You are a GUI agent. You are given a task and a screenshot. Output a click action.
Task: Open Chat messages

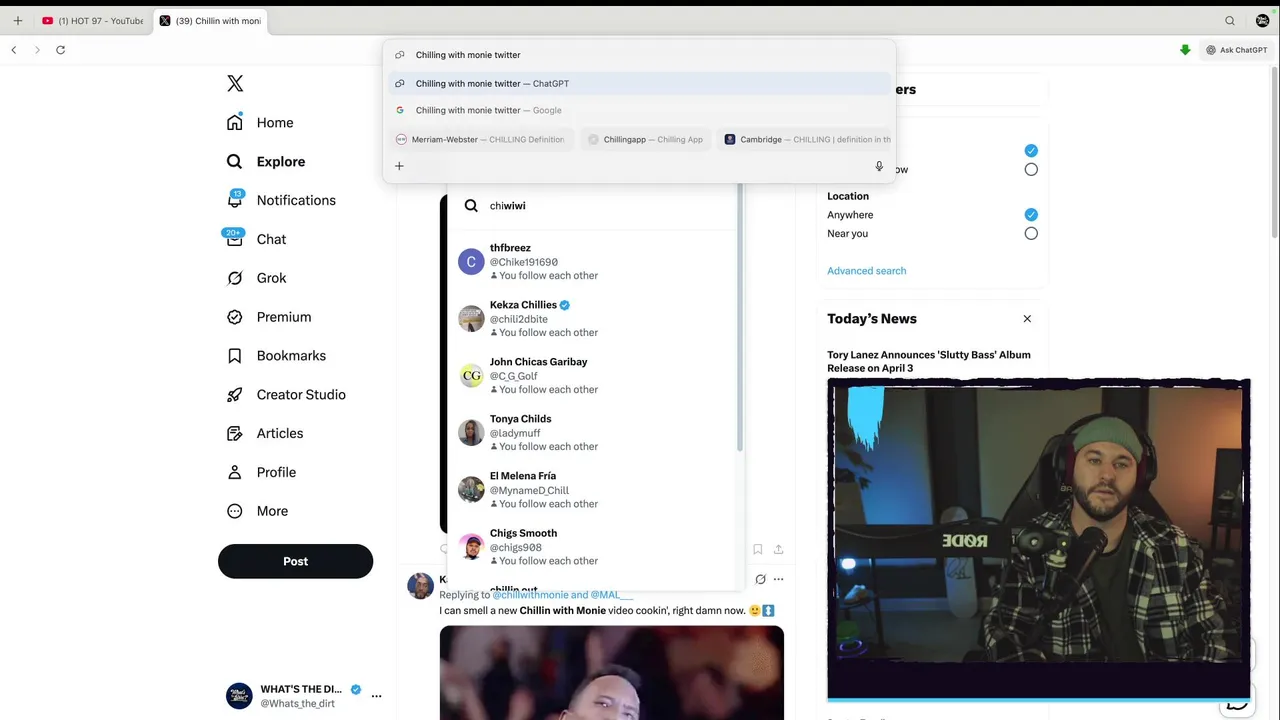pos(256,239)
